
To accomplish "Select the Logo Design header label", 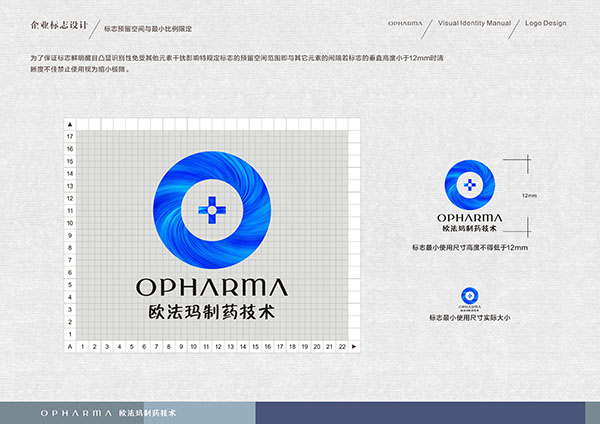I will pos(546,23).
